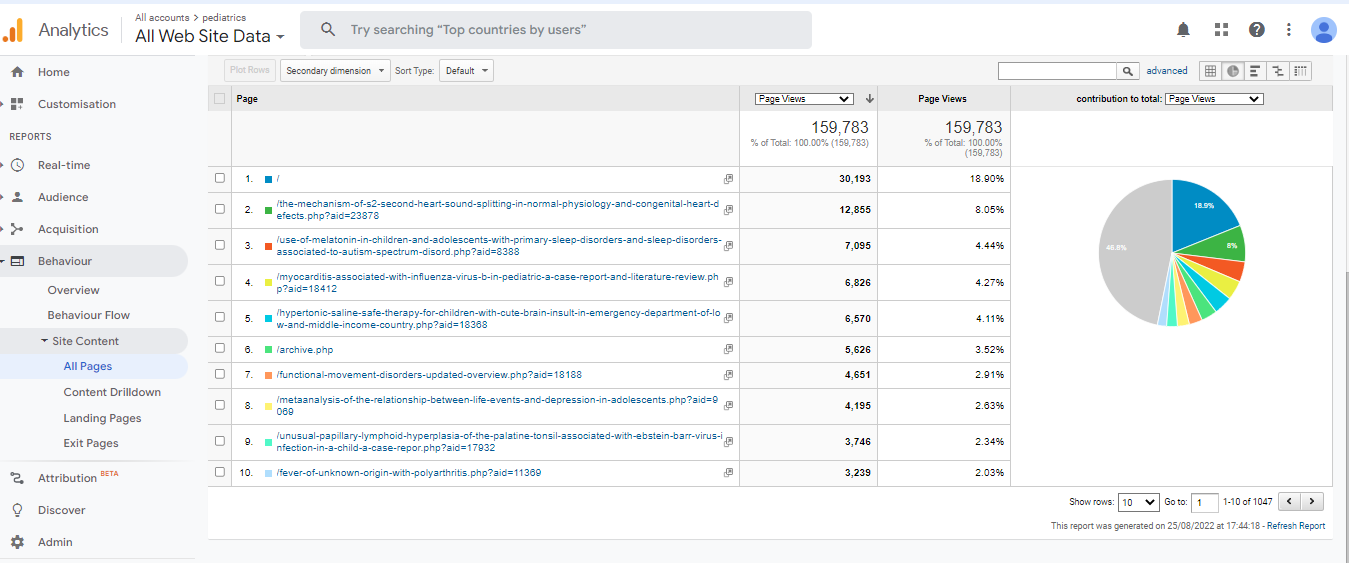
Task: Open the Show rows dropdown
Action: (1138, 502)
